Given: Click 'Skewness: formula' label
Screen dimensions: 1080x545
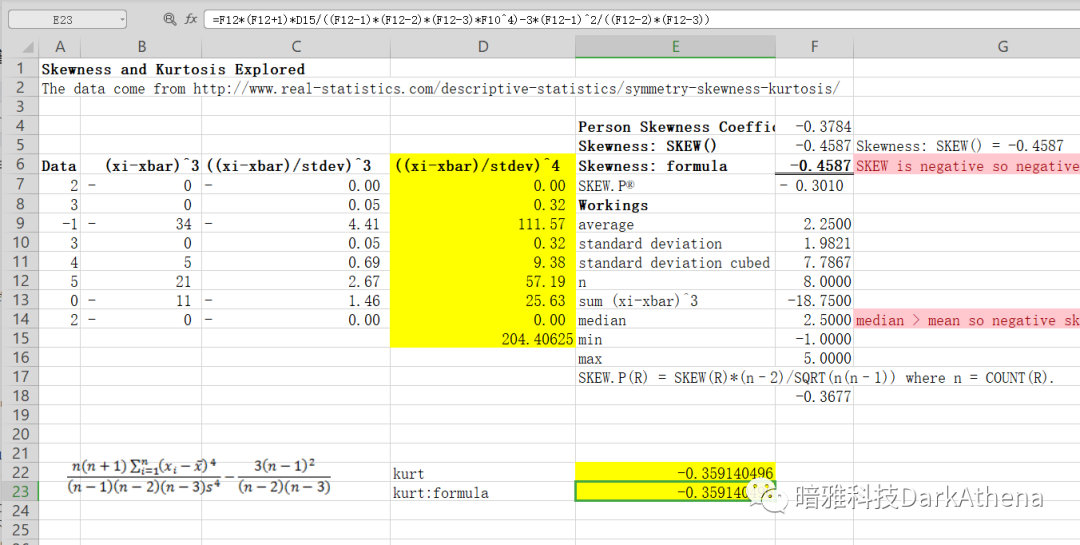Looking at the screenshot, I should tap(652, 165).
